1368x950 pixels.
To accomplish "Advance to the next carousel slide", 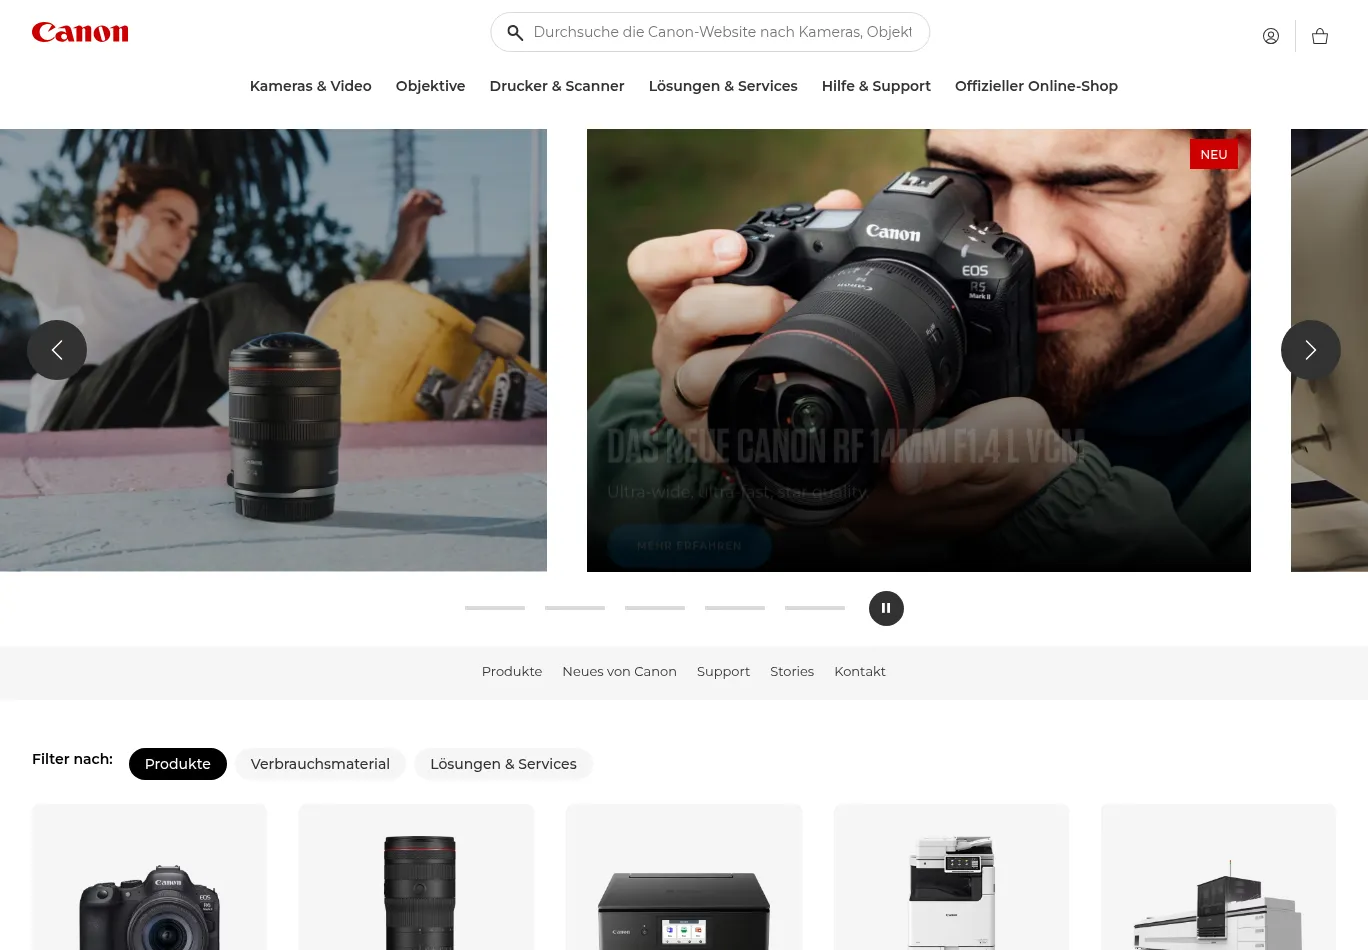I will coord(1310,350).
